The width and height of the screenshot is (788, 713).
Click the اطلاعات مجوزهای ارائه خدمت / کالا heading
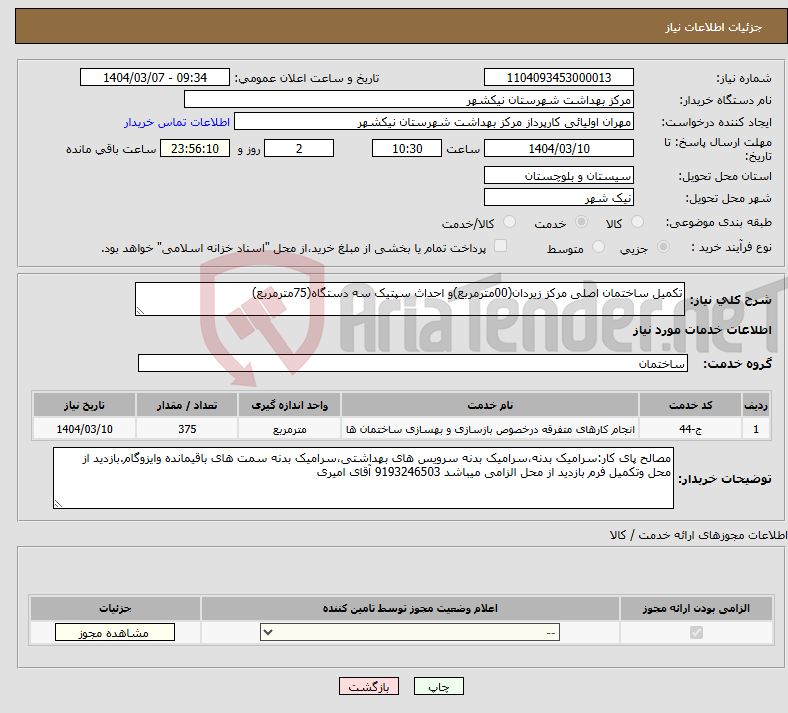click(x=699, y=535)
